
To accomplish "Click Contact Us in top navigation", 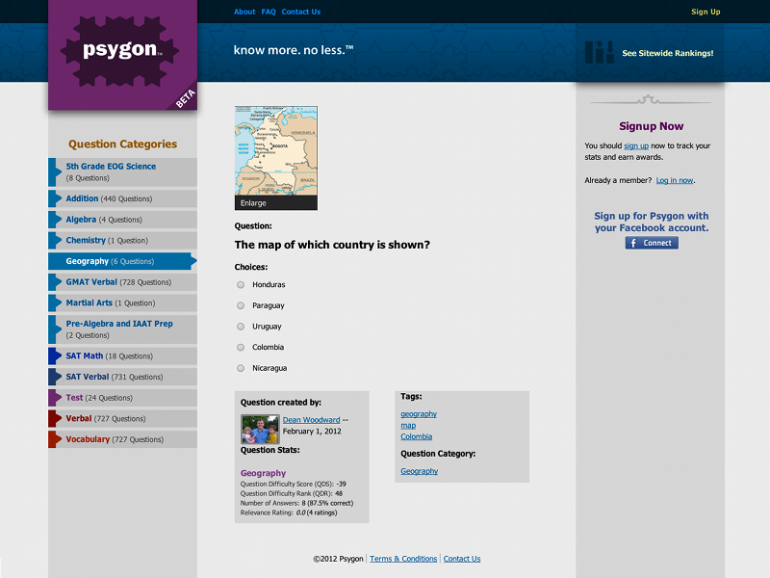I will pyautogui.click(x=301, y=12).
